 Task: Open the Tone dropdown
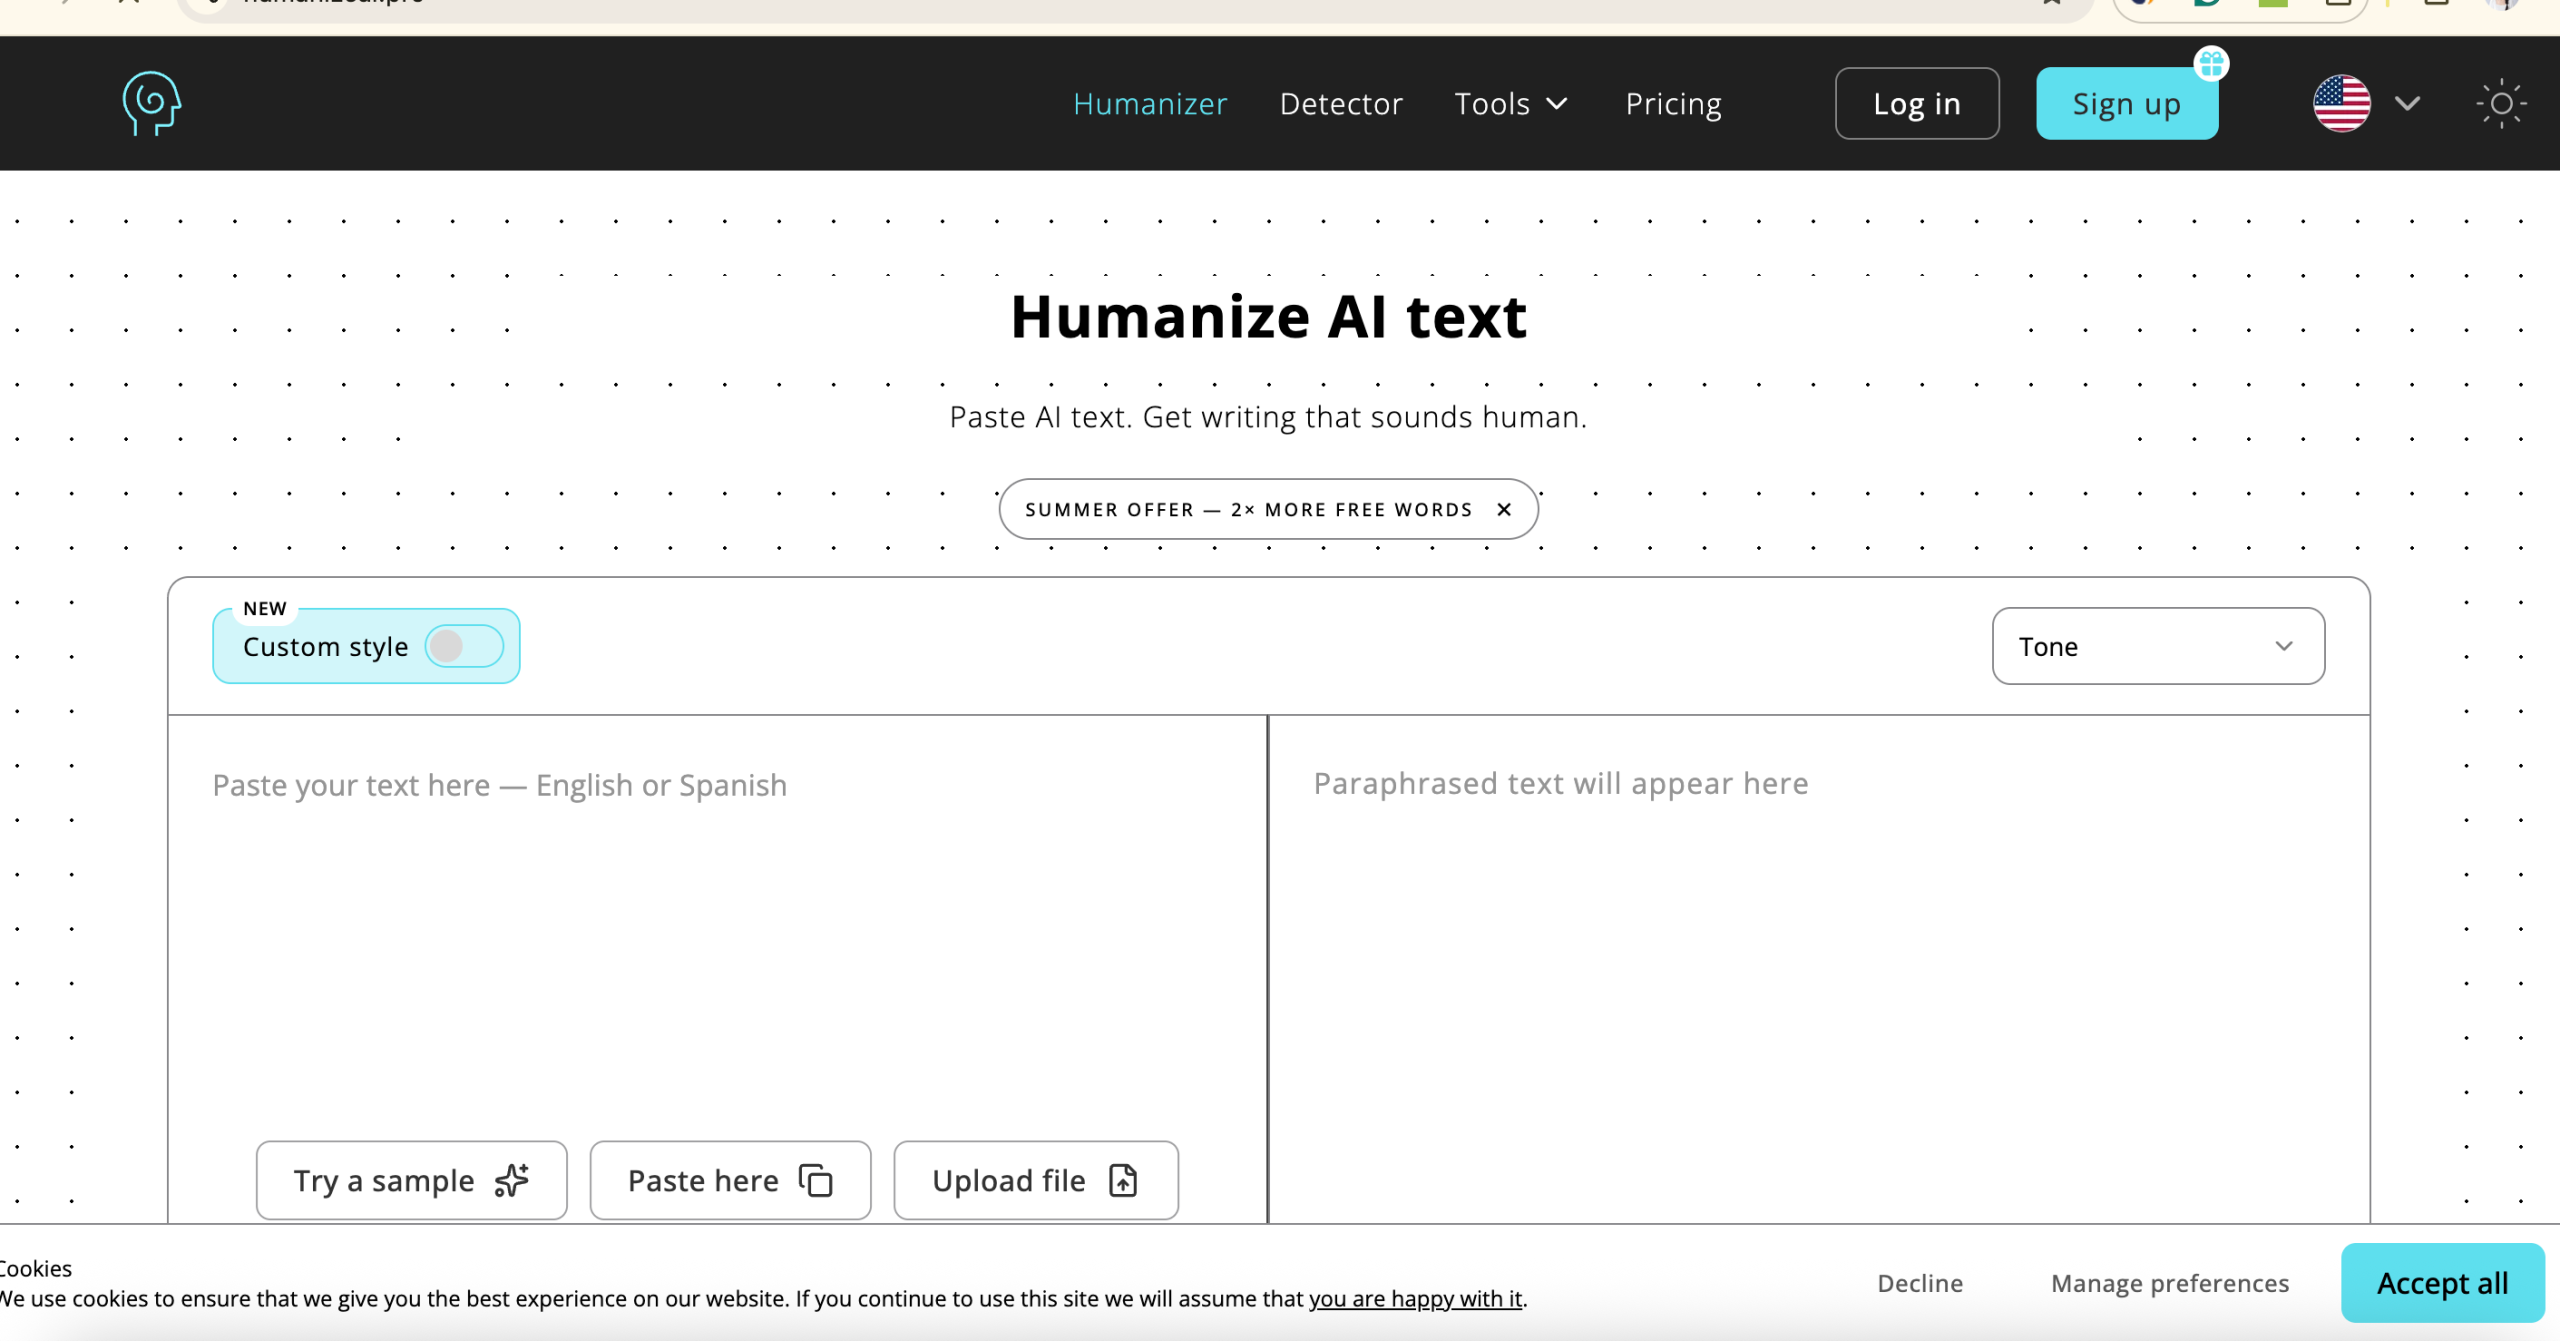[x=2158, y=646]
